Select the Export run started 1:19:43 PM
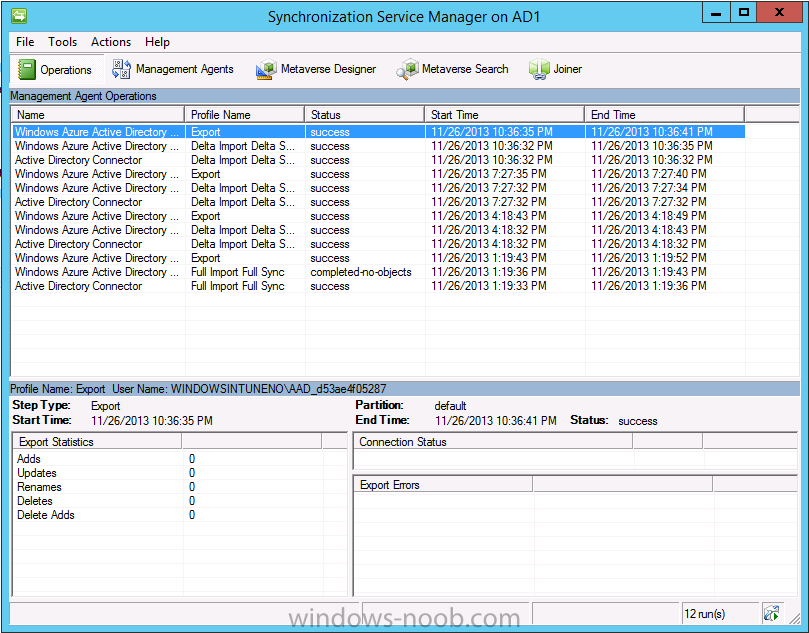 click(379, 257)
